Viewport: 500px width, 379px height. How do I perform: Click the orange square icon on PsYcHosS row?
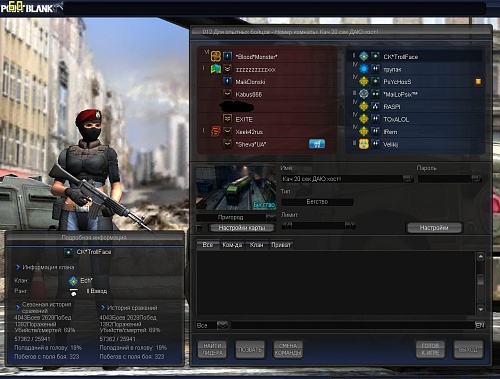478,82
